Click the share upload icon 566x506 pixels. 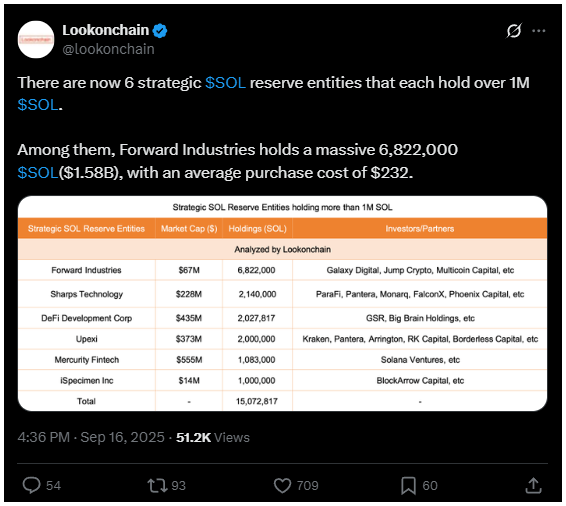(533, 485)
